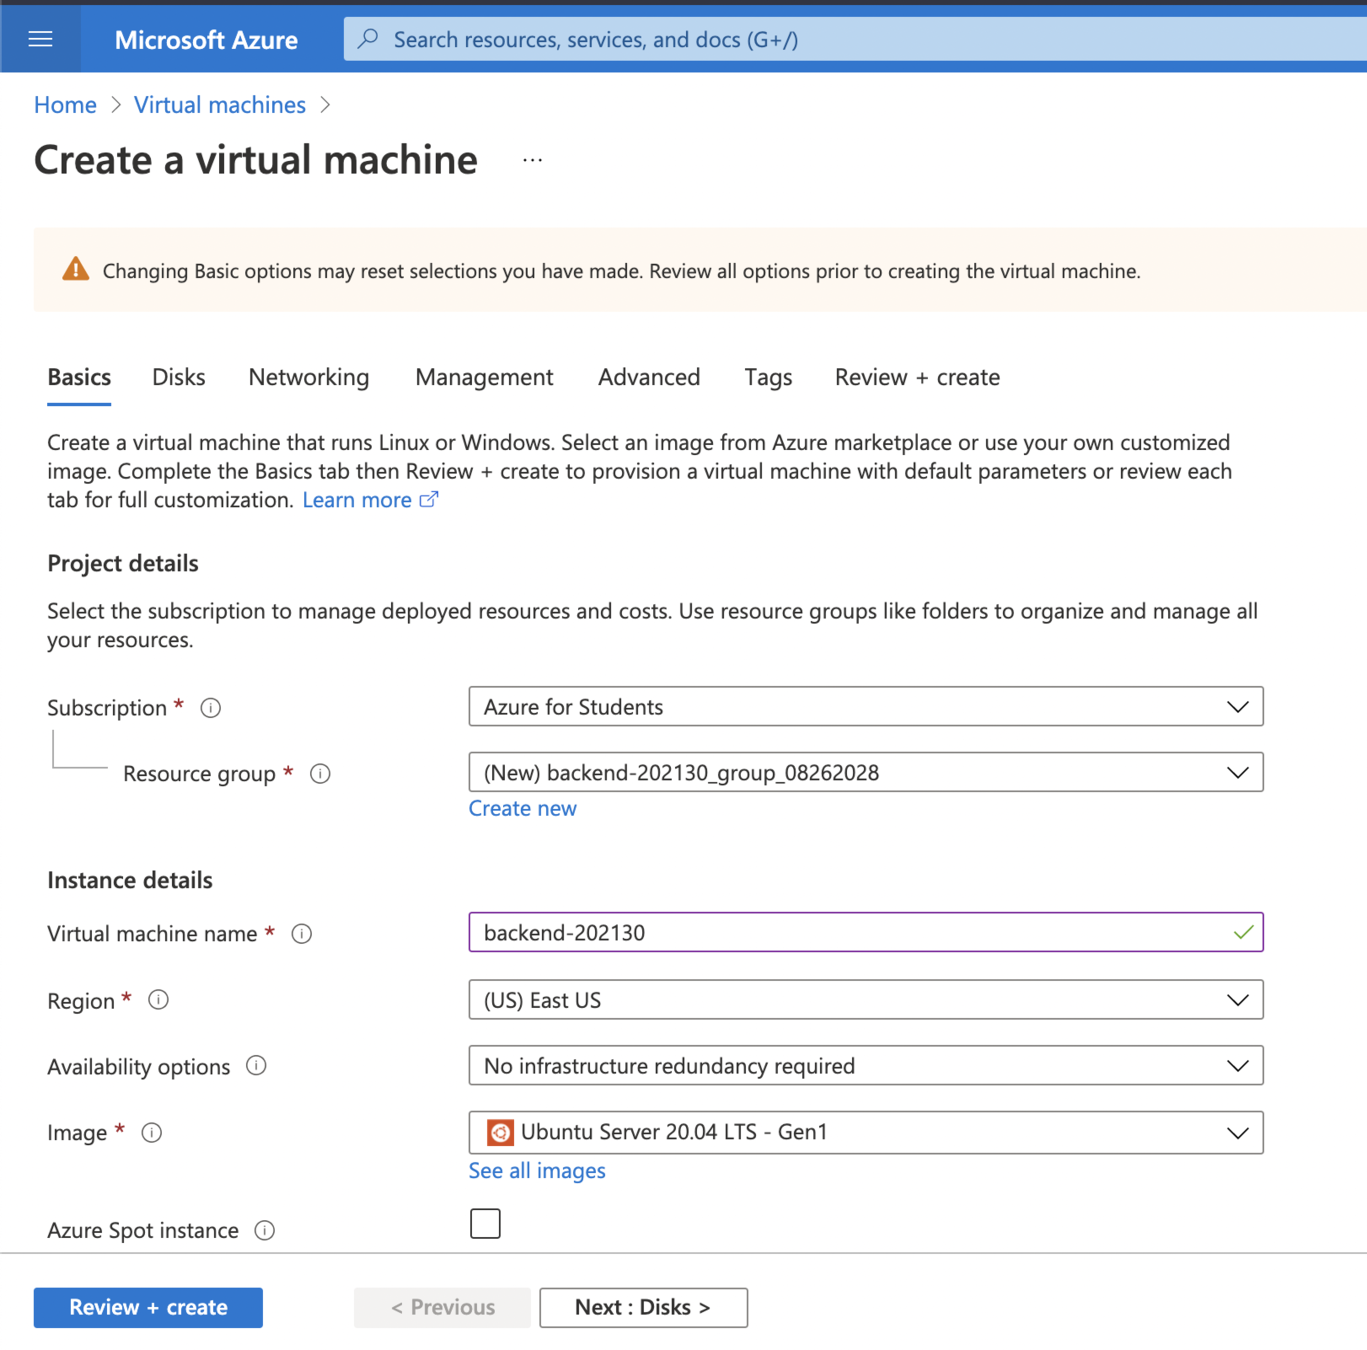Follow the Home breadcrumb link

tap(65, 105)
